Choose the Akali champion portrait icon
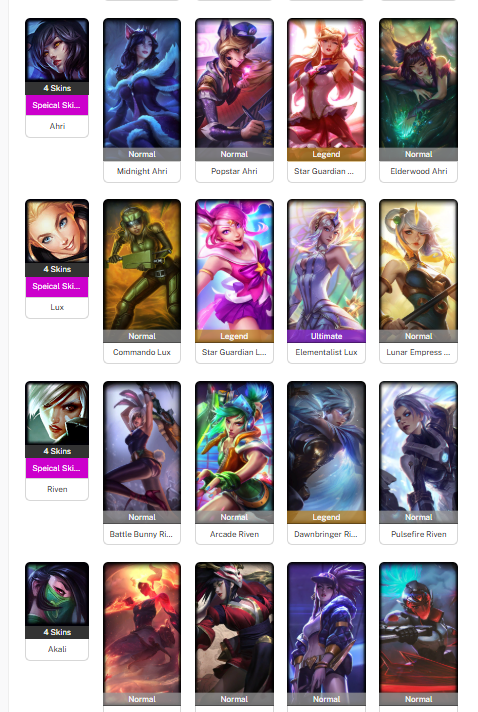Viewport: 478px width, 712px height. pos(57,594)
